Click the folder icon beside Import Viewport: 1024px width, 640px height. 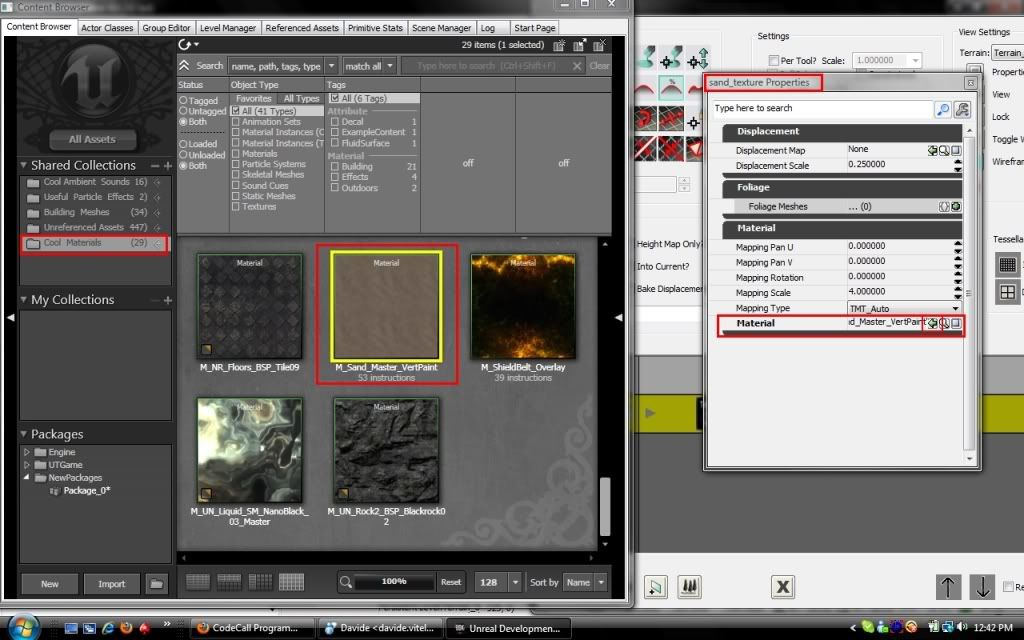157,584
